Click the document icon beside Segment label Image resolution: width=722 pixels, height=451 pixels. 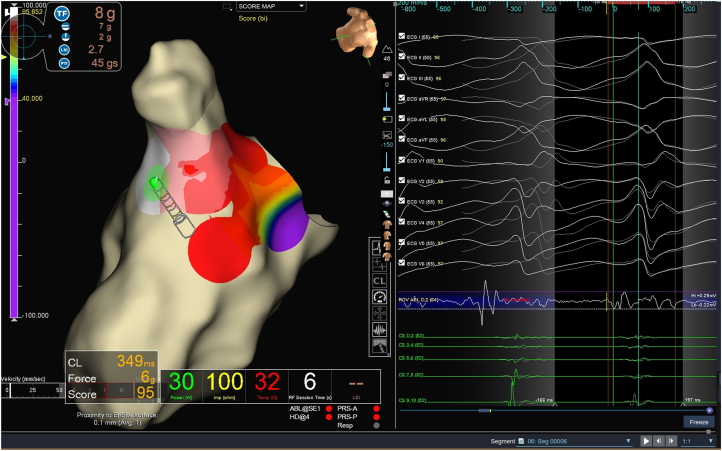[x=521, y=441]
